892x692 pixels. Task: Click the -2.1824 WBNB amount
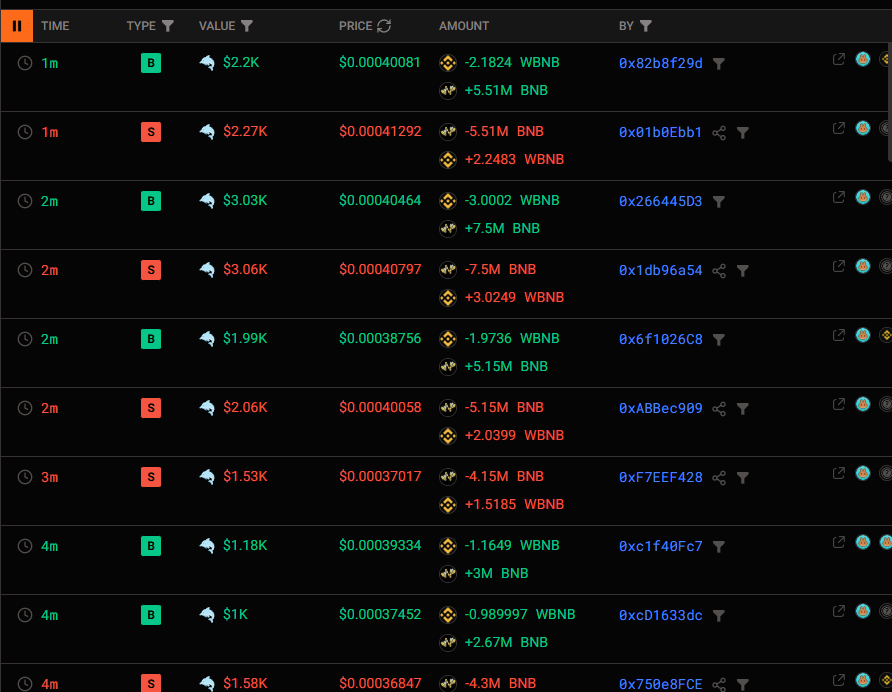point(512,62)
